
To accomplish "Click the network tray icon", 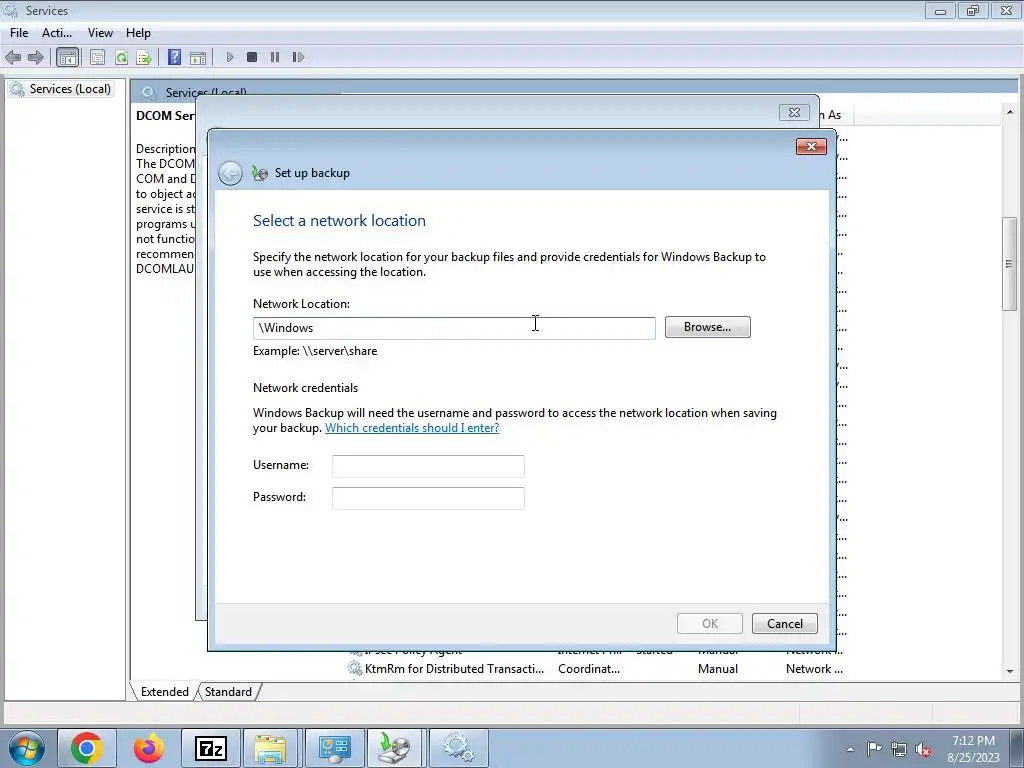I will 899,749.
